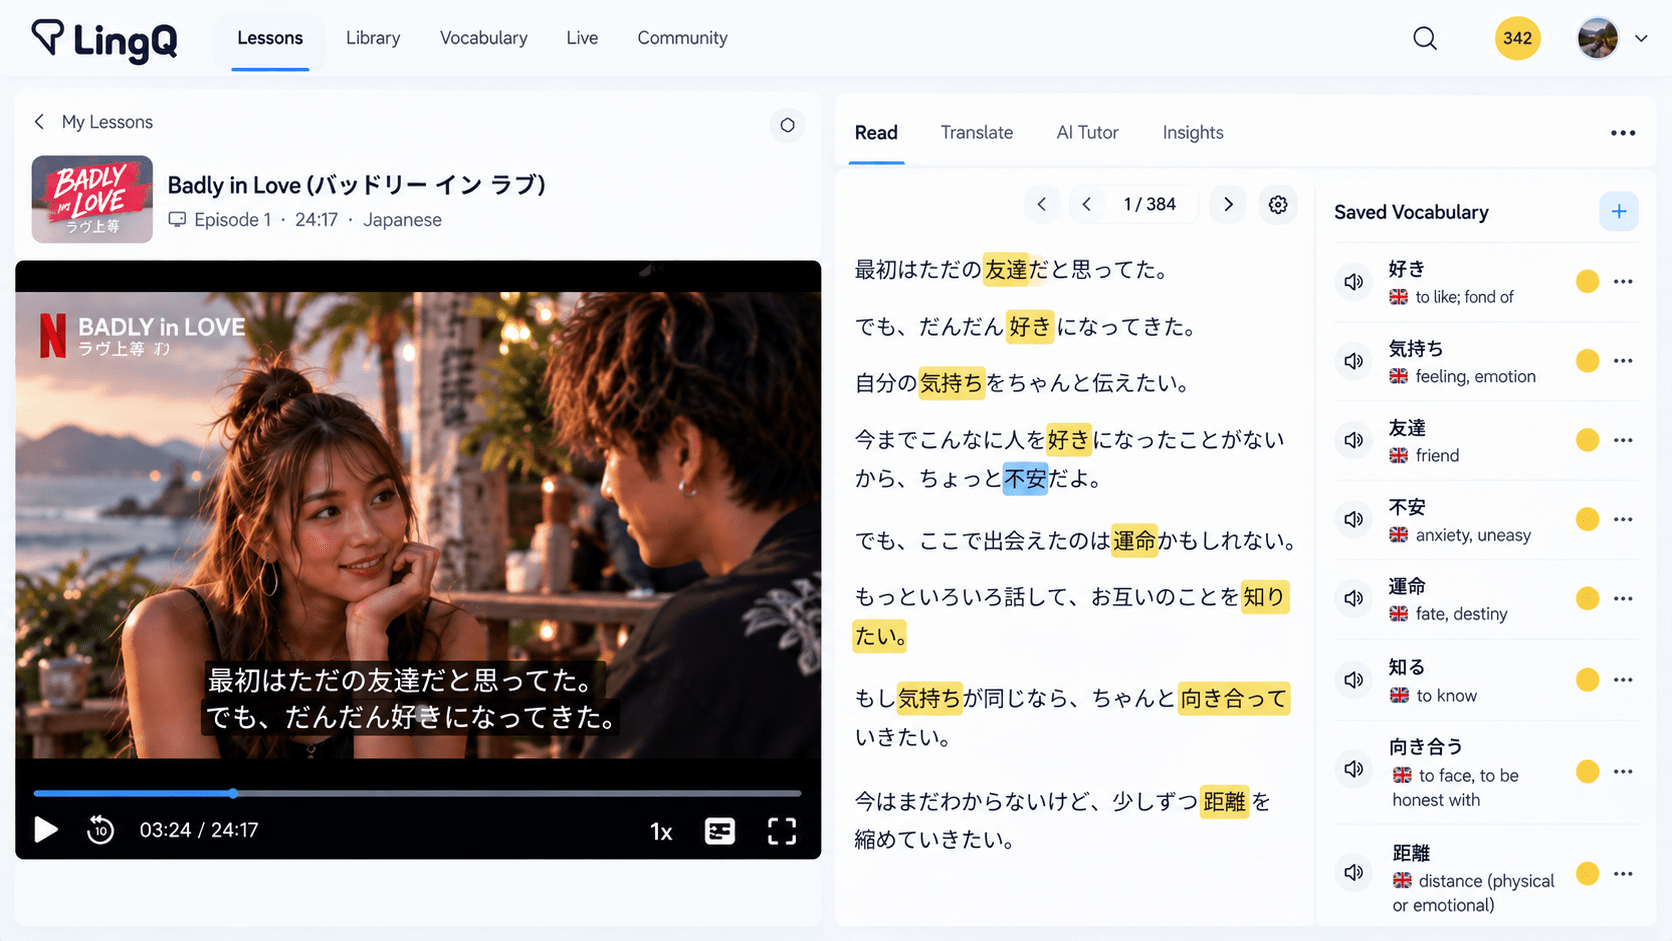This screenshot has width=1672, height=941.
Task: Expand the profile dropdown arrow
Action: (1641, 39)
